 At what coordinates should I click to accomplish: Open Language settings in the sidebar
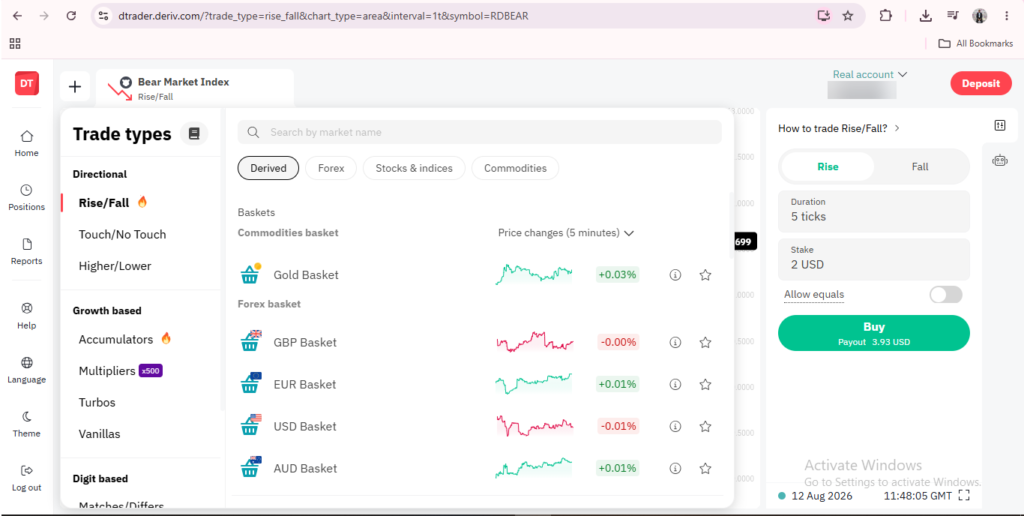27,370
